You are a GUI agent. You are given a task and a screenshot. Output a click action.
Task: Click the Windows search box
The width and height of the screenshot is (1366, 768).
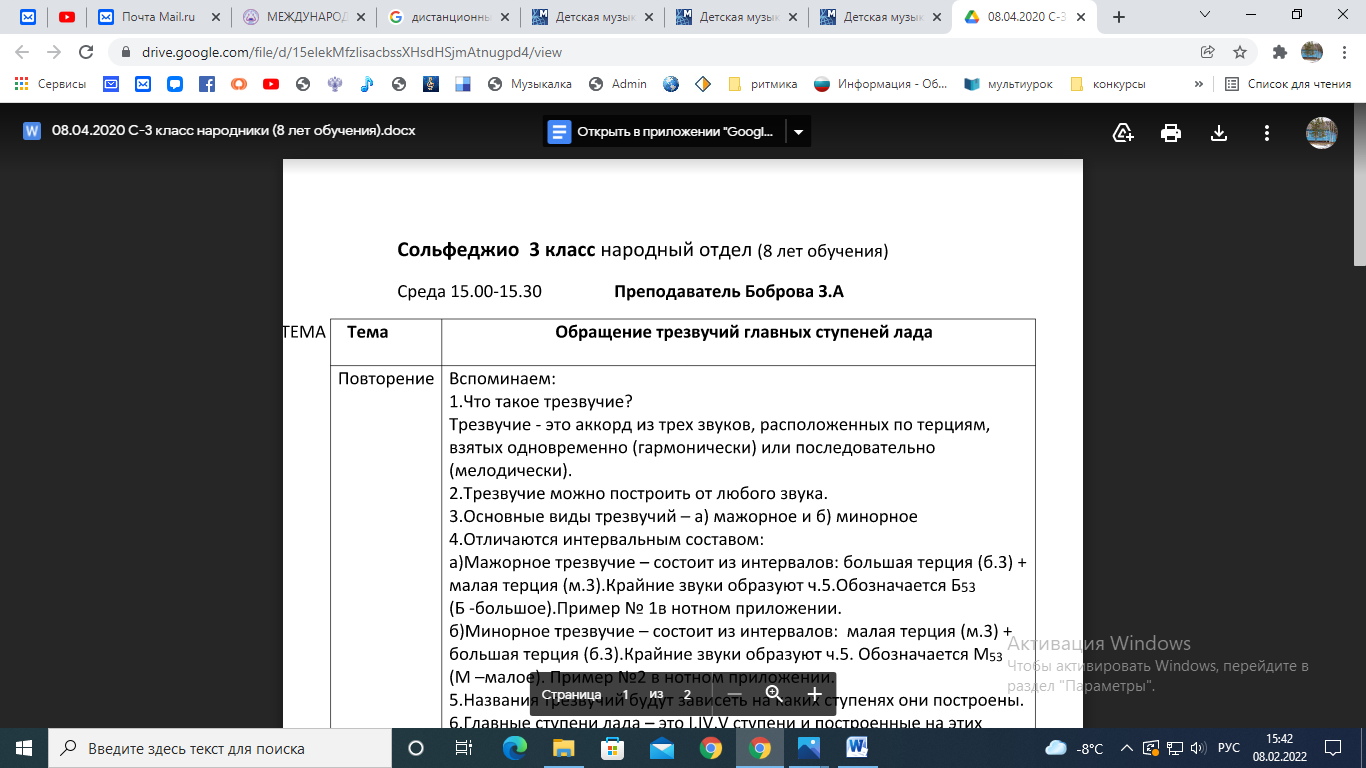tap(220, 748)
